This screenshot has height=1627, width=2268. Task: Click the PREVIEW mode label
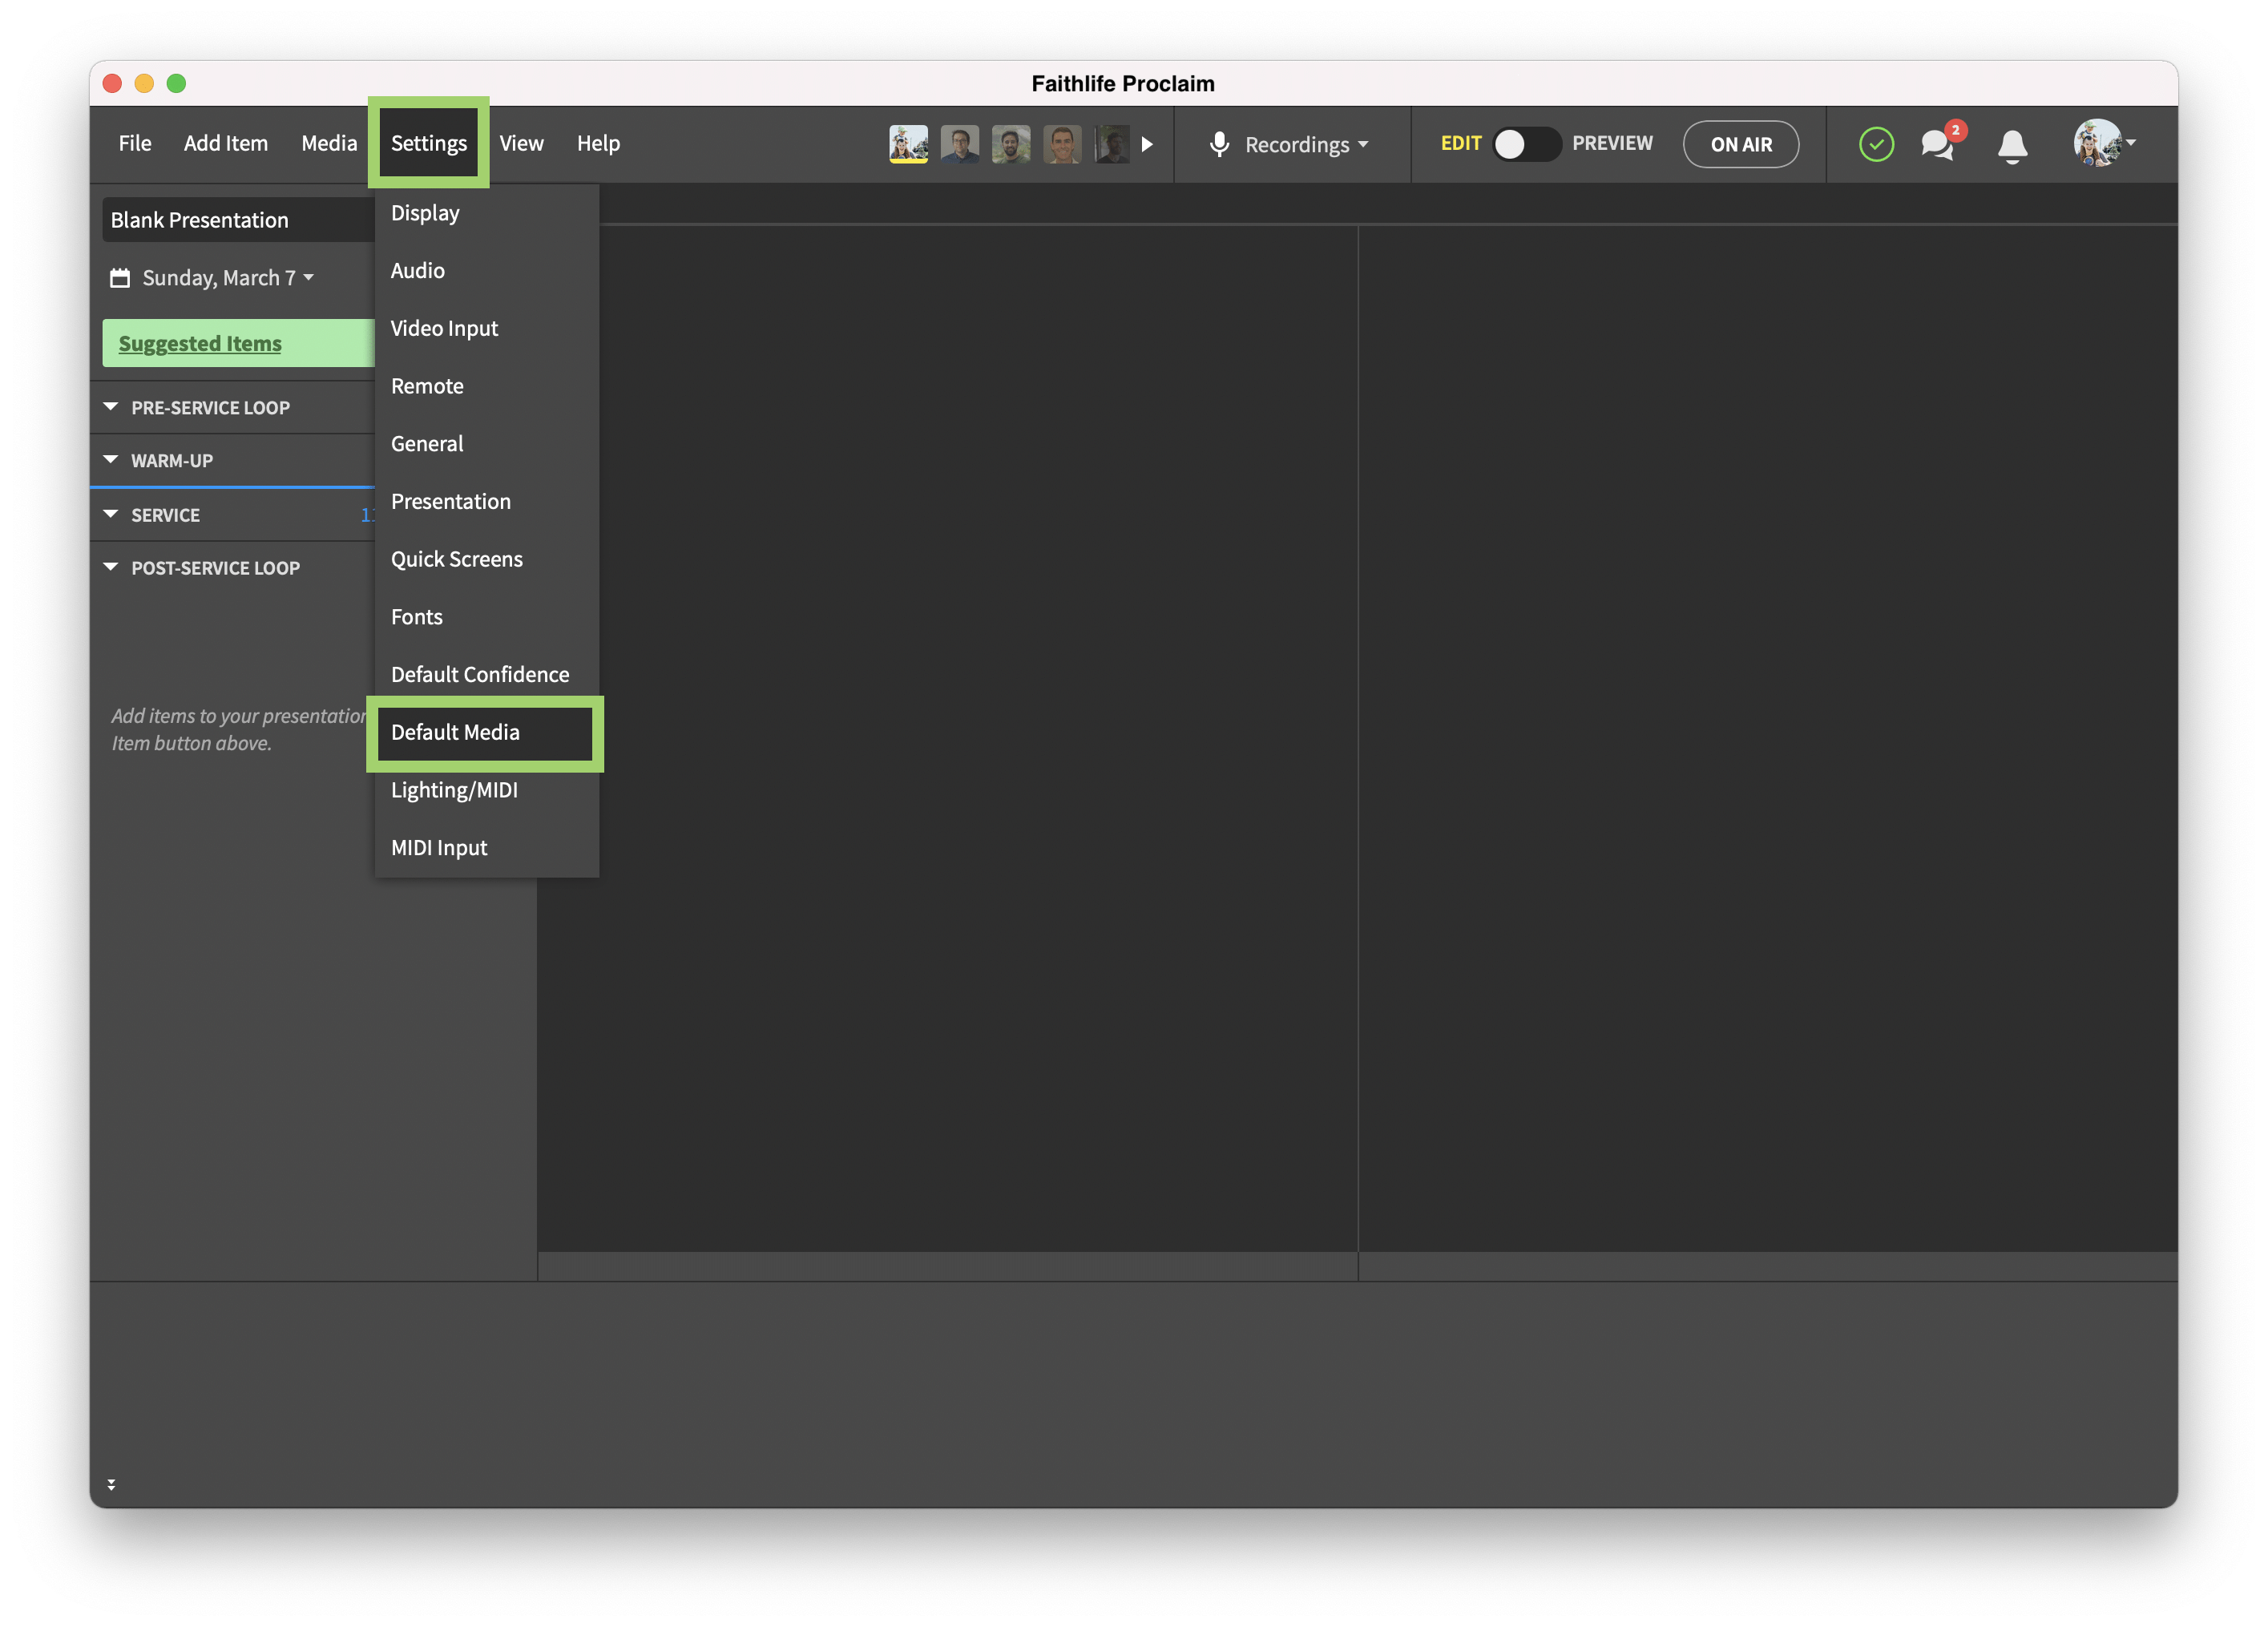click(1612, 143)
